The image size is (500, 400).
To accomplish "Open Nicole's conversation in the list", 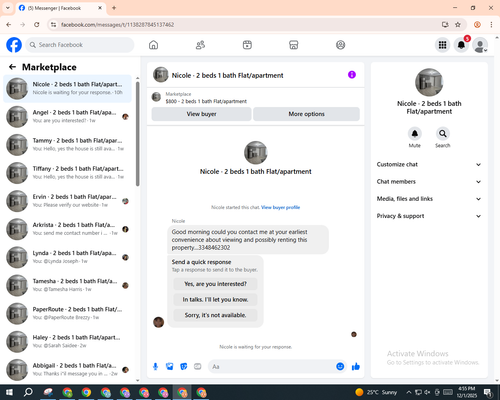I will pos(68,89).
